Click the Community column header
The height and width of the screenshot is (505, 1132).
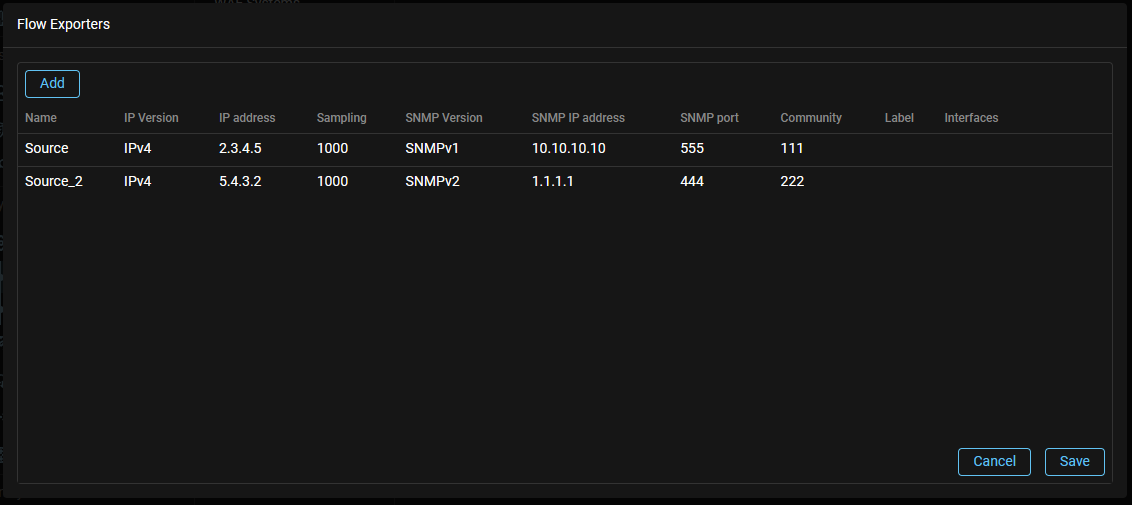pyautogui.click(x=811, y=118)
